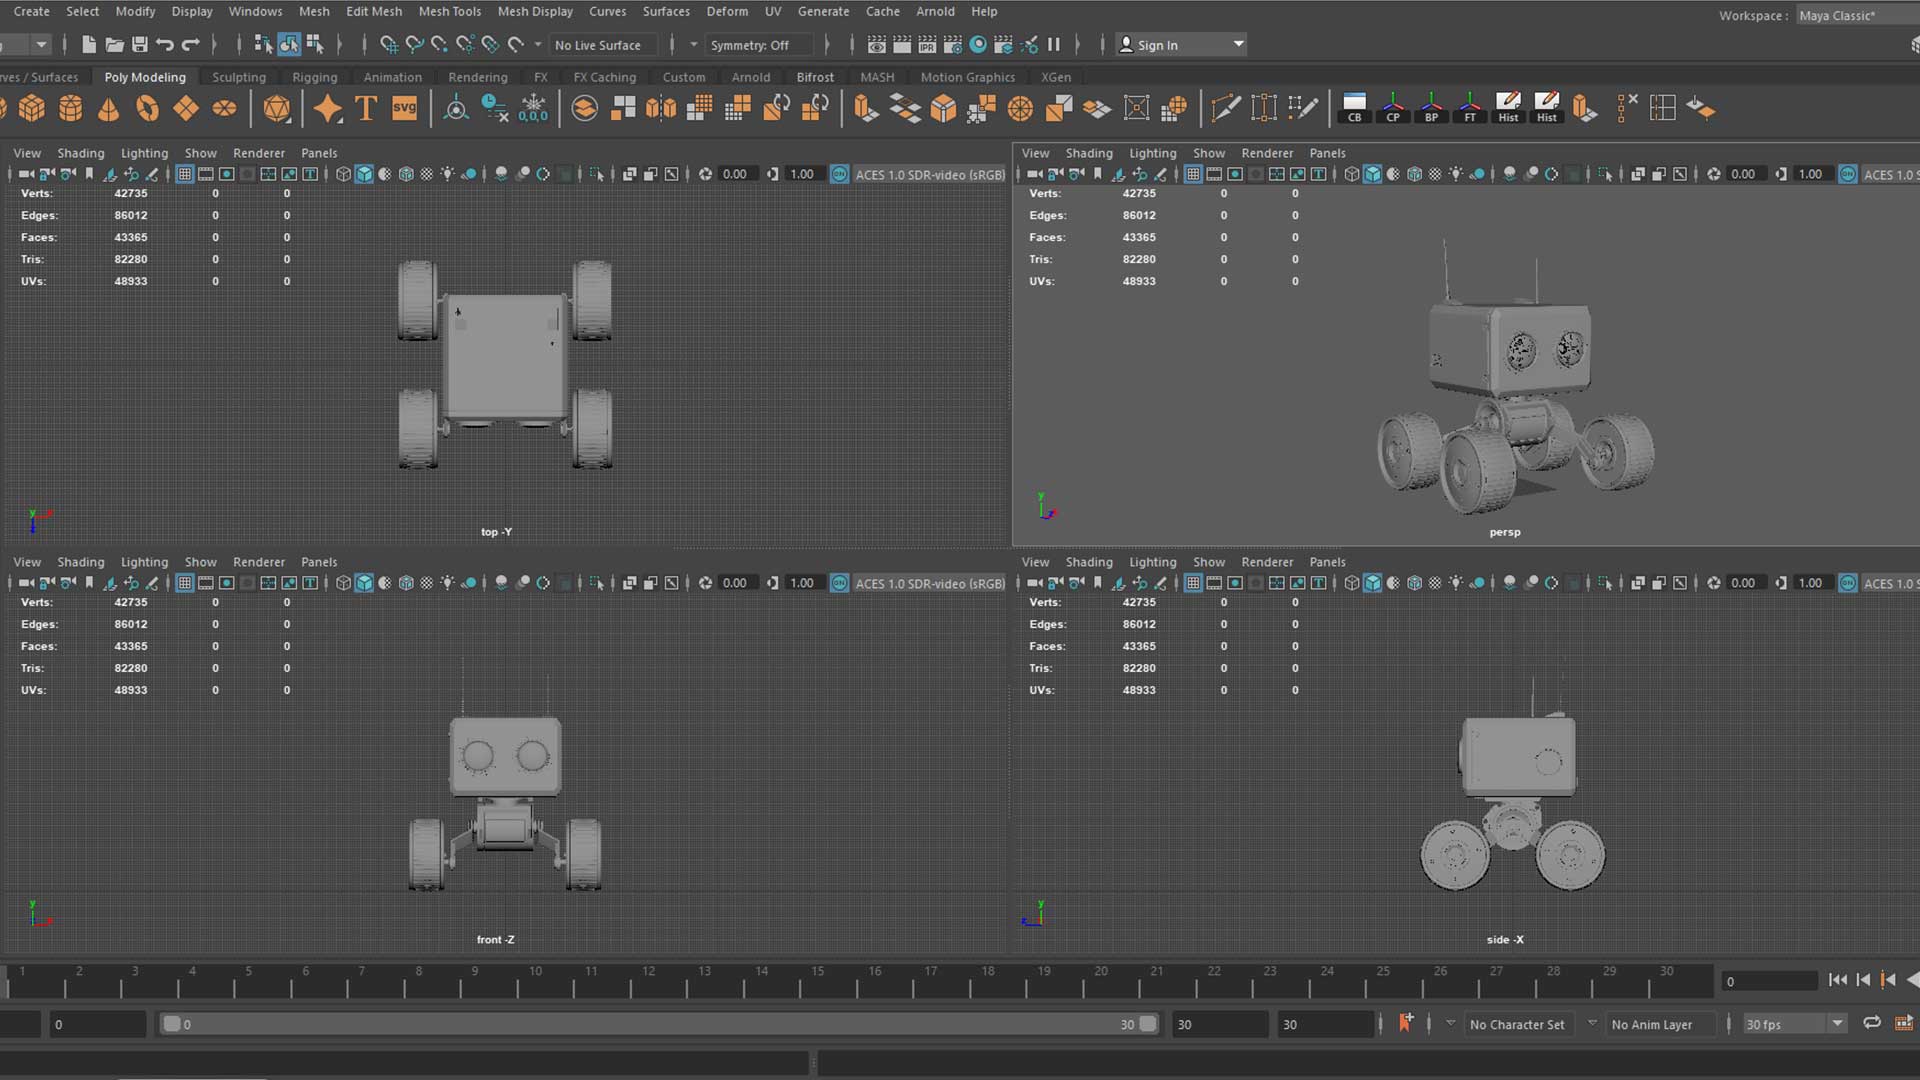Screen dimensions: 1920x1080
Task: Switch to the Rigging shelf tab
Action: [314, 77]
